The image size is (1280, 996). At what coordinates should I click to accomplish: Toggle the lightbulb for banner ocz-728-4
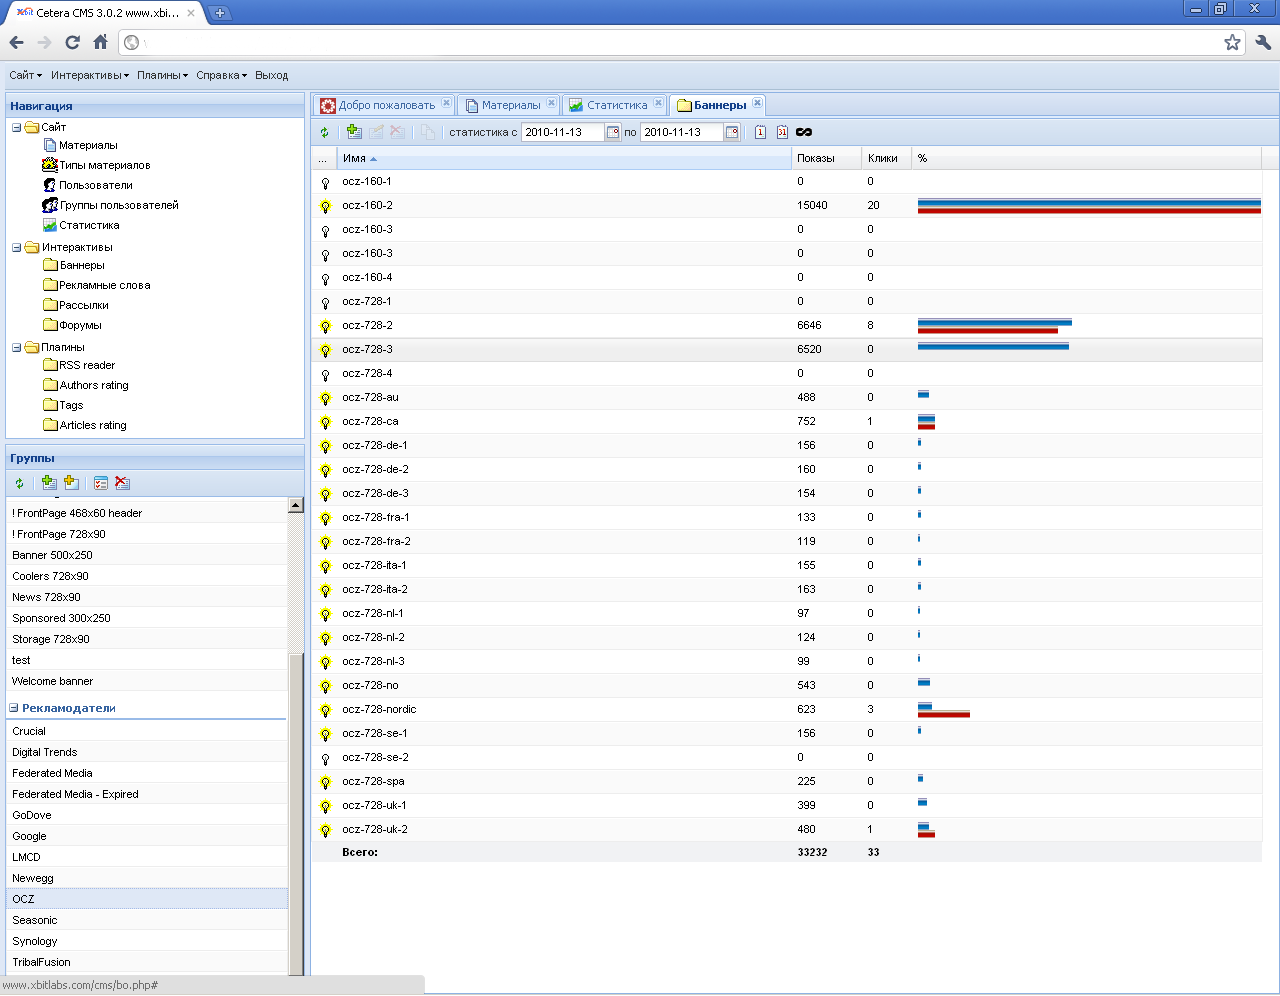(x=325, y=374)
